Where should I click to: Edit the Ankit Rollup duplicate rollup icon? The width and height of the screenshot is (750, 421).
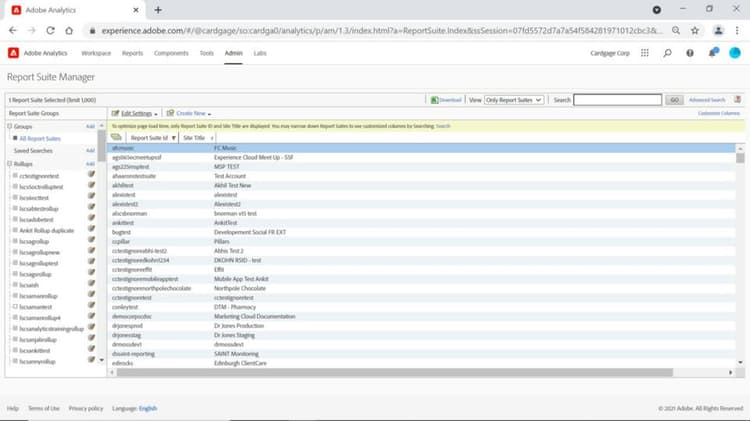tap(91, 229)
